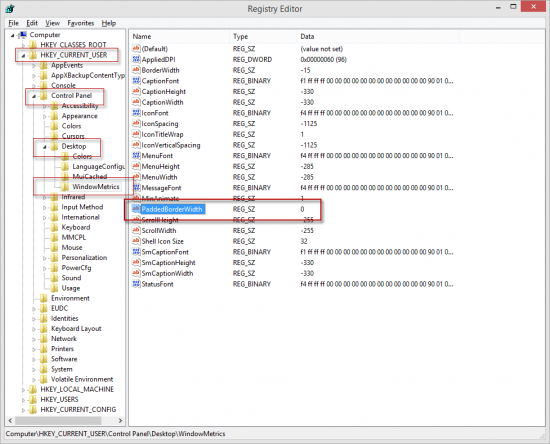
Task: Expand the HKEY_USERS key
Action: tap(23, 400)
